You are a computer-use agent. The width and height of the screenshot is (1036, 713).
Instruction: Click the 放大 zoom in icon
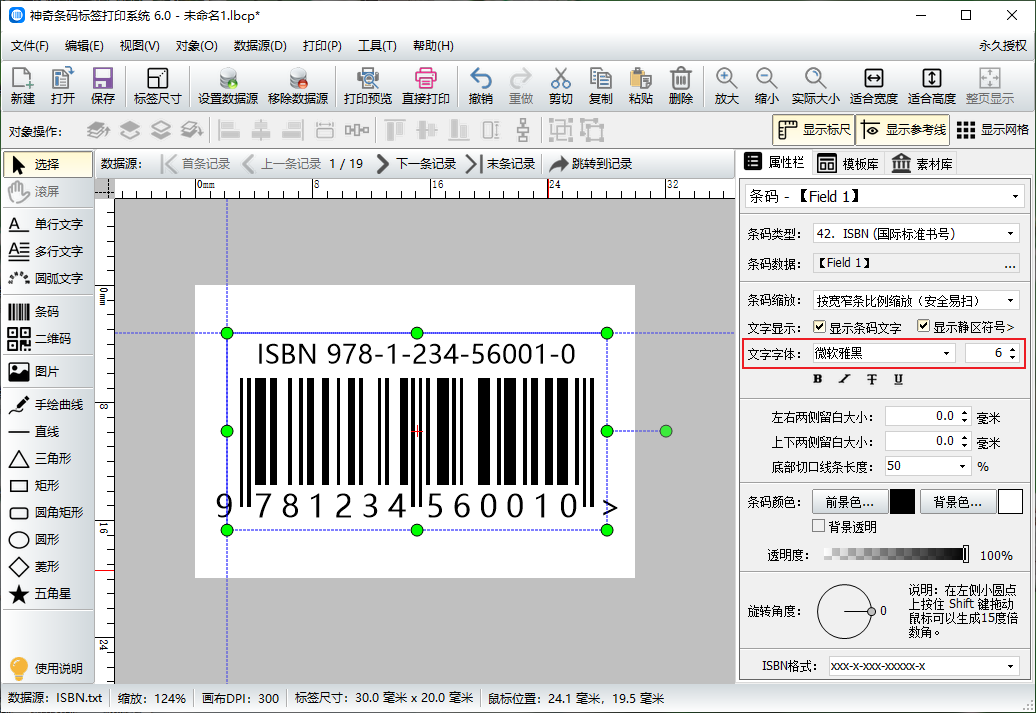726,86
